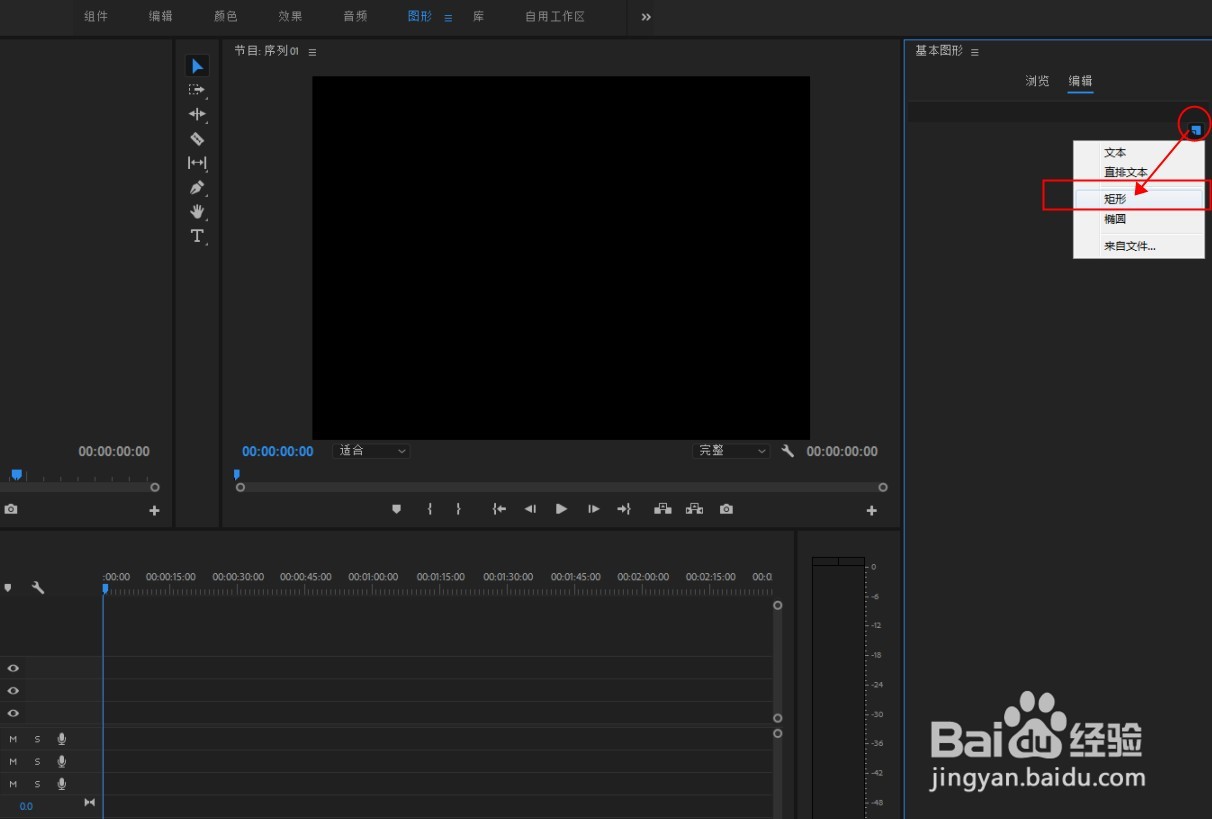This screenshot has height=819, width=1212.
Task: Show overflow workspaces with double chevron
Action: click(646, 17)
